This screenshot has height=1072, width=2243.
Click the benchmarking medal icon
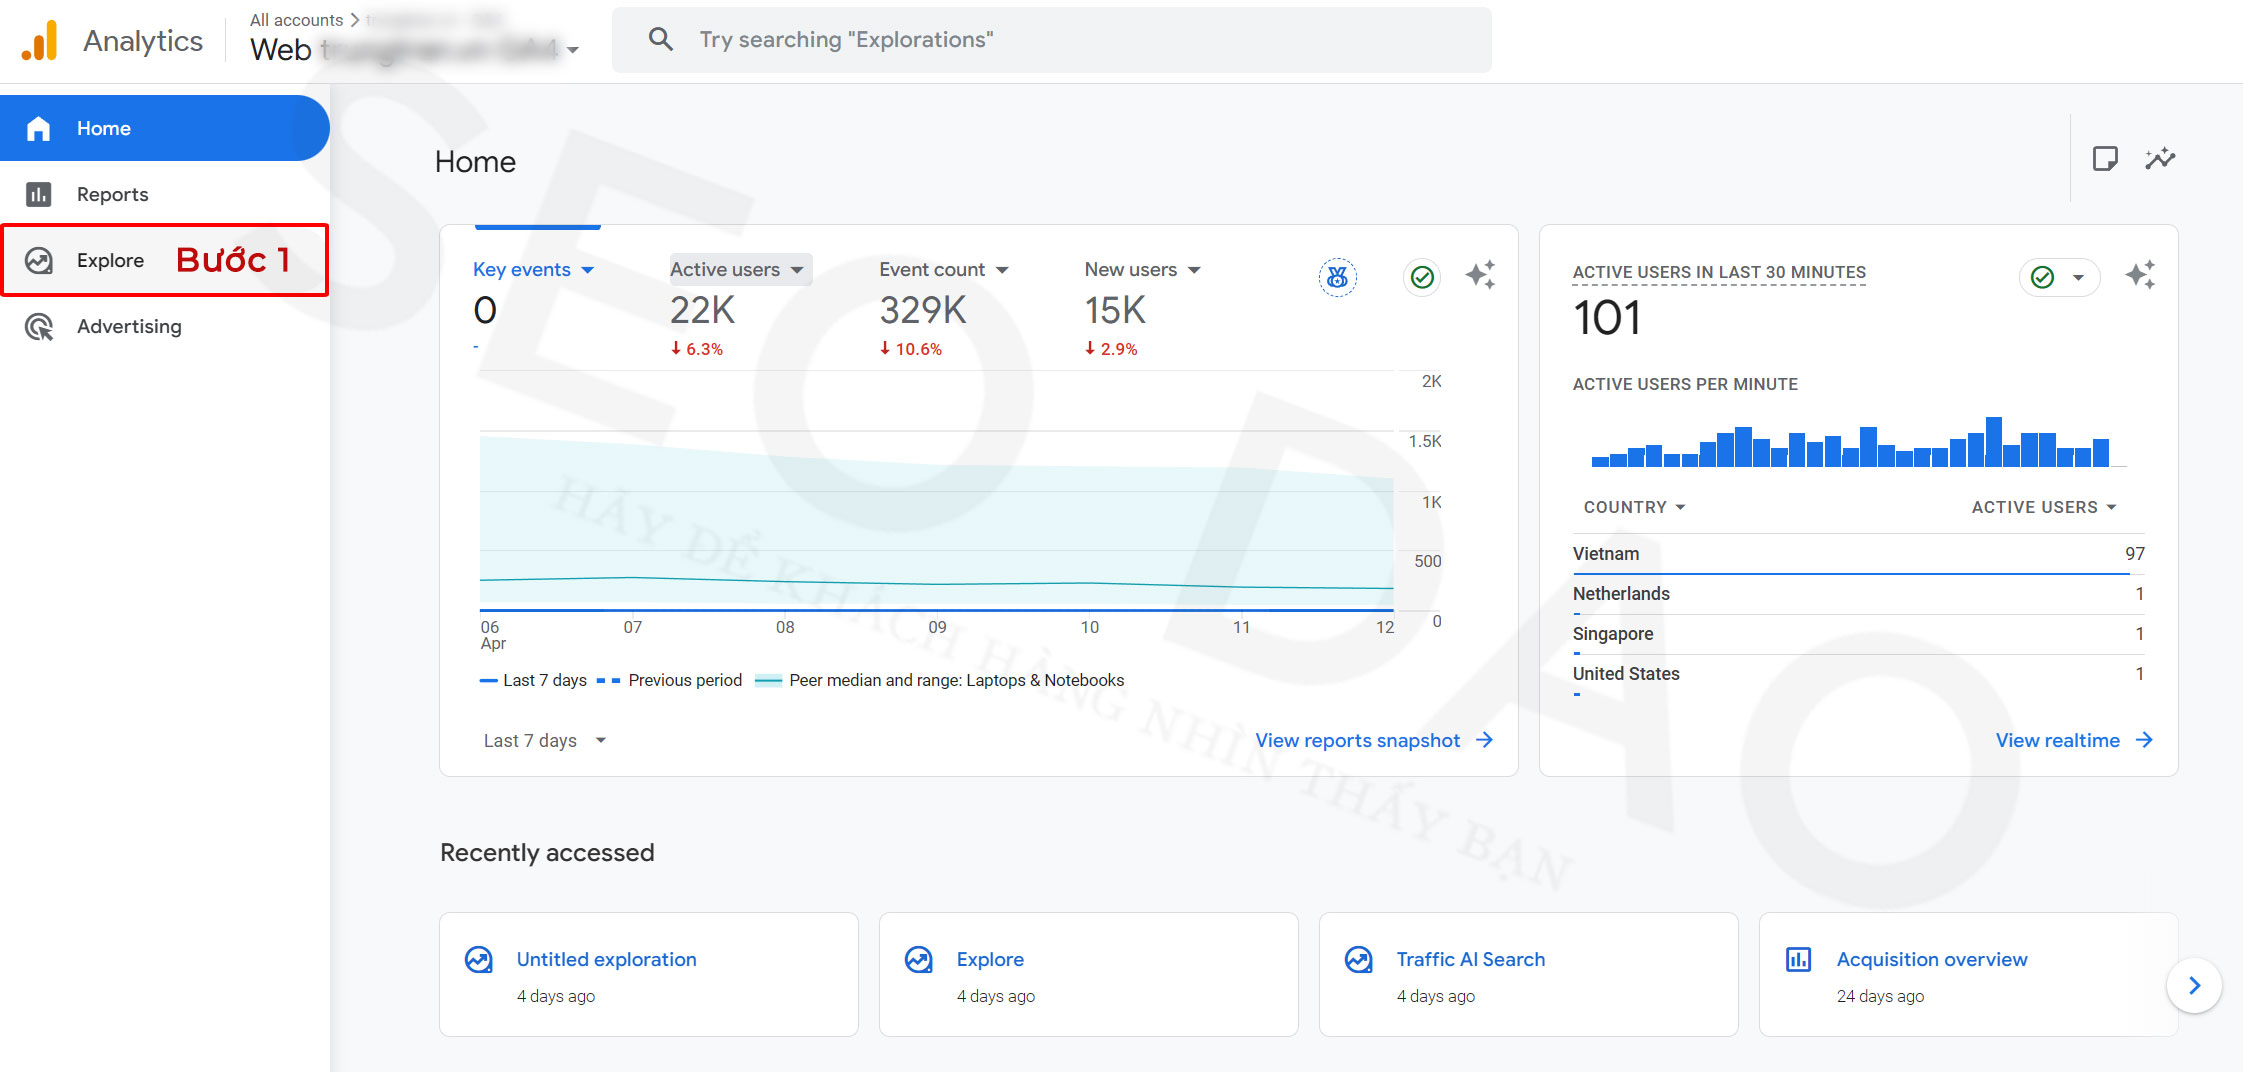tap(1337, 277)
